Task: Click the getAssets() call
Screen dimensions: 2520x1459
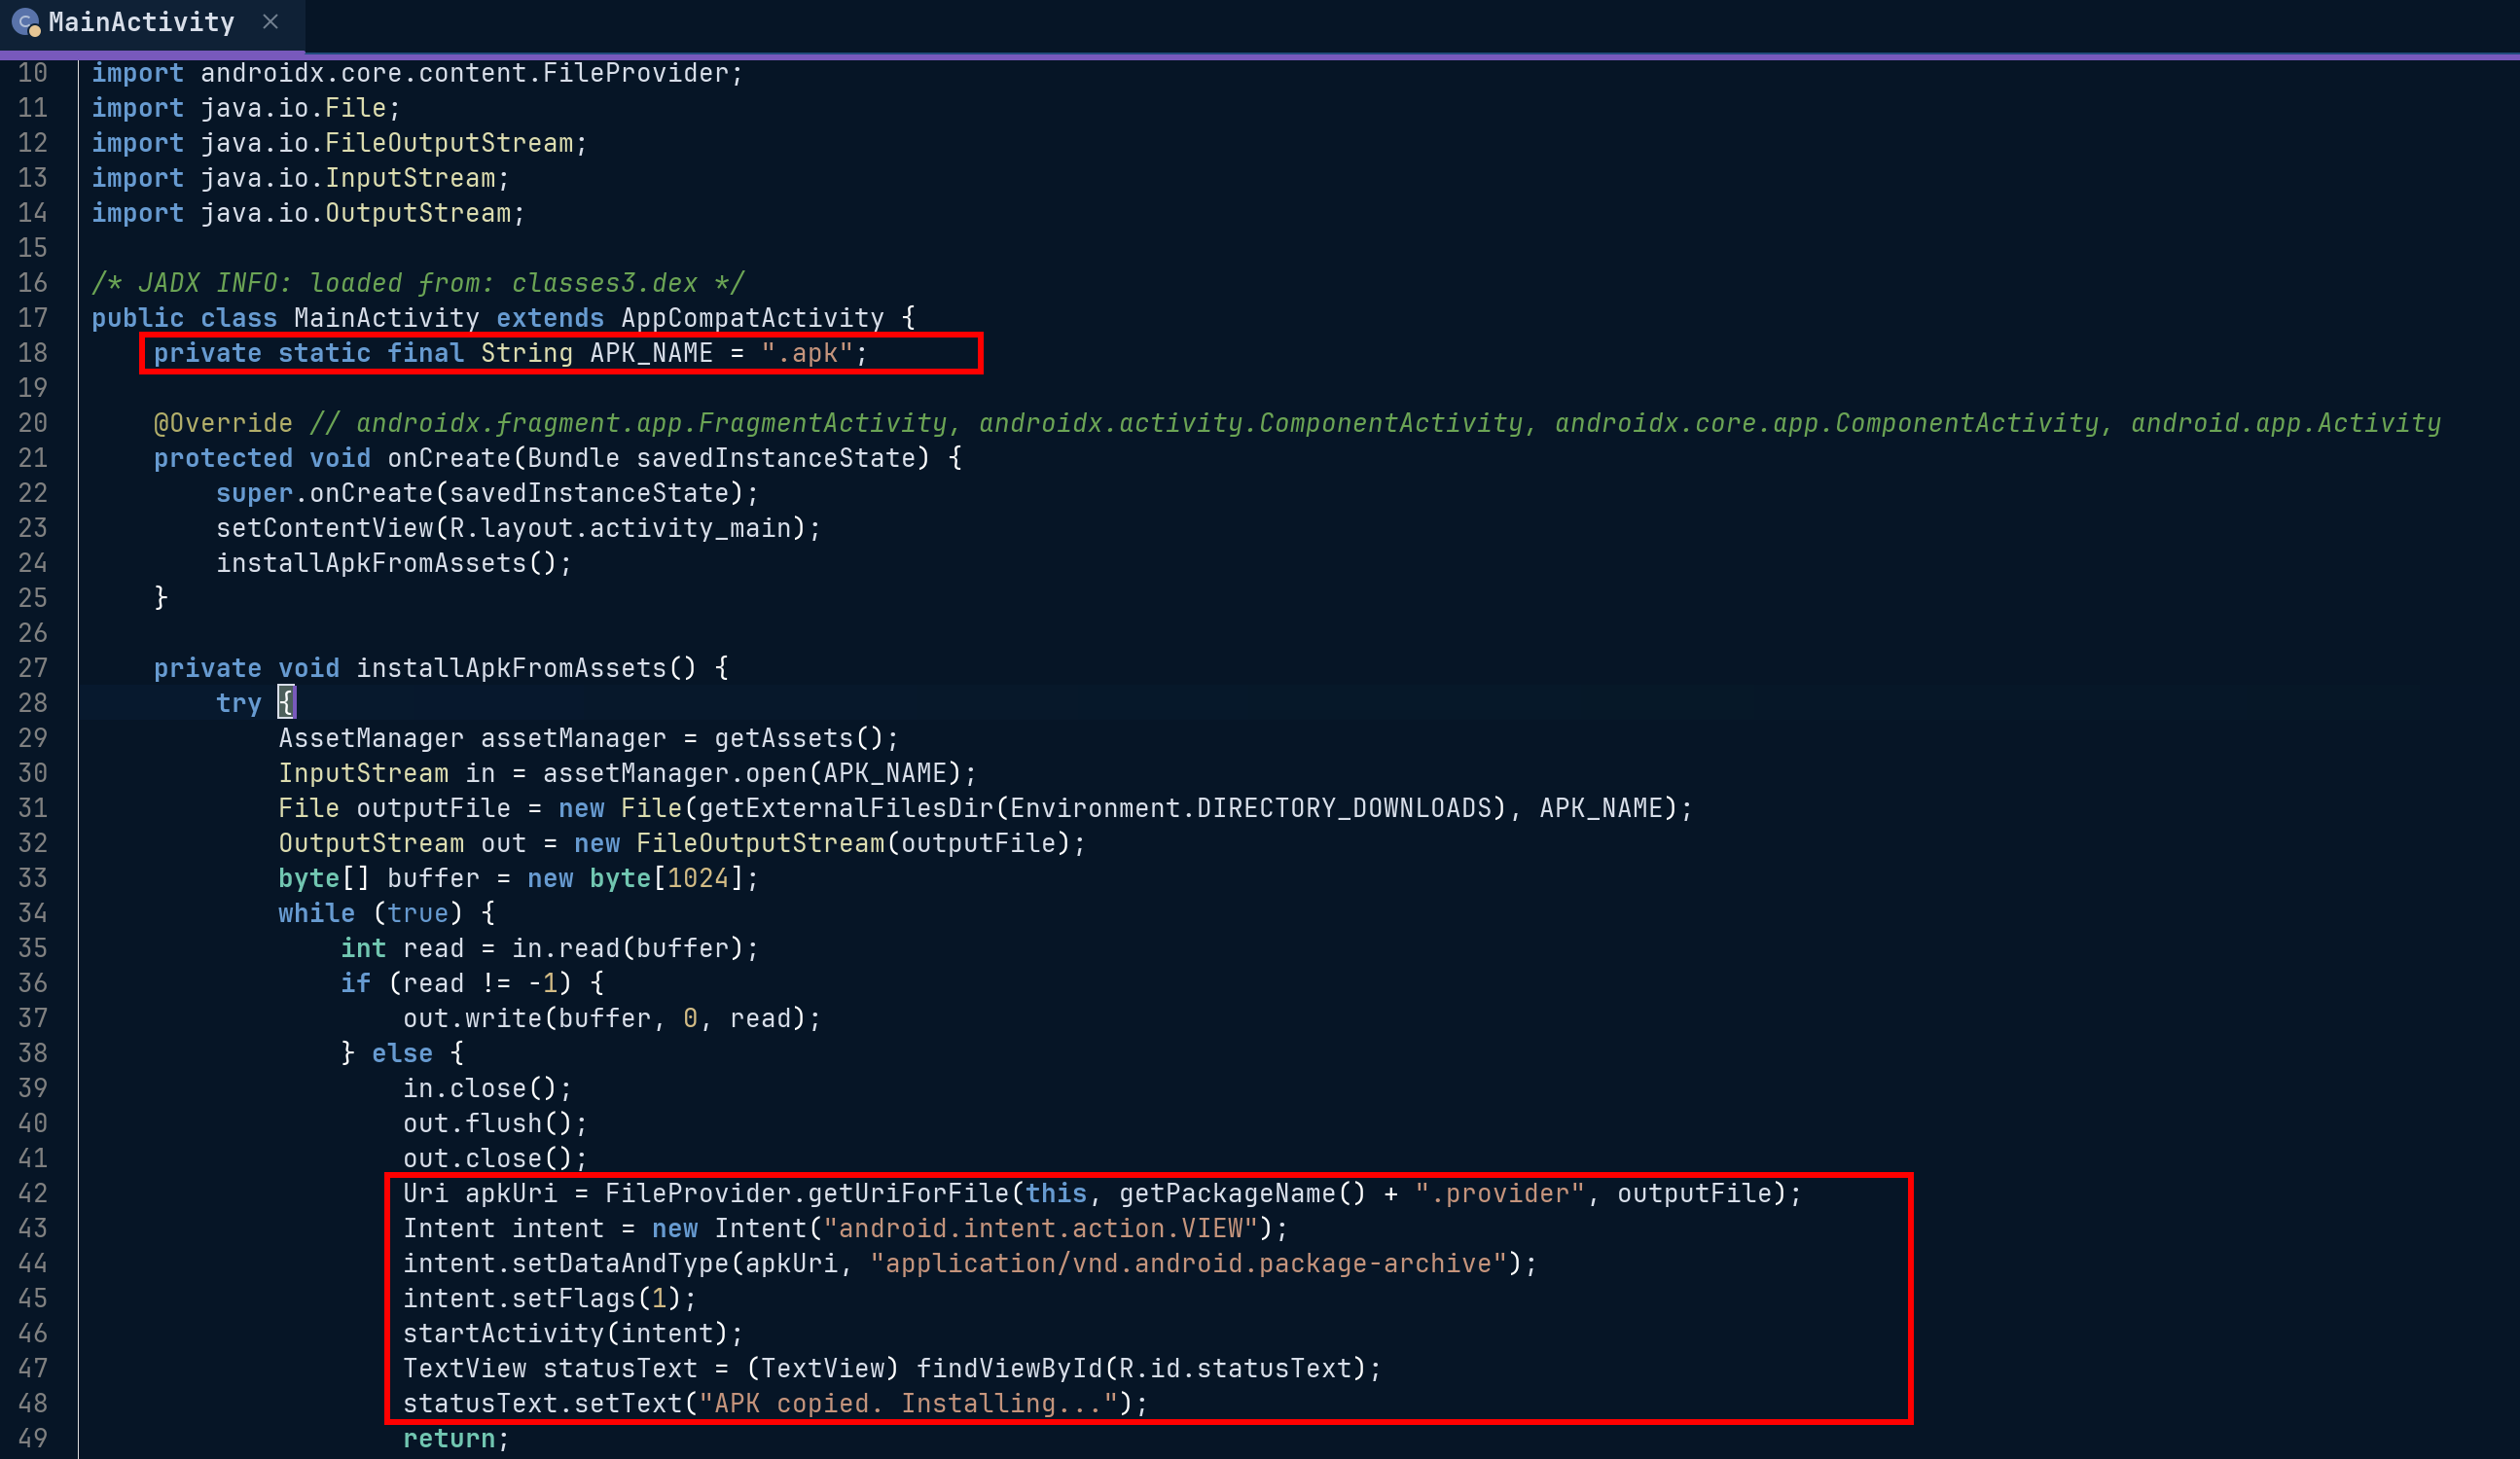Action: click(798, 738)
